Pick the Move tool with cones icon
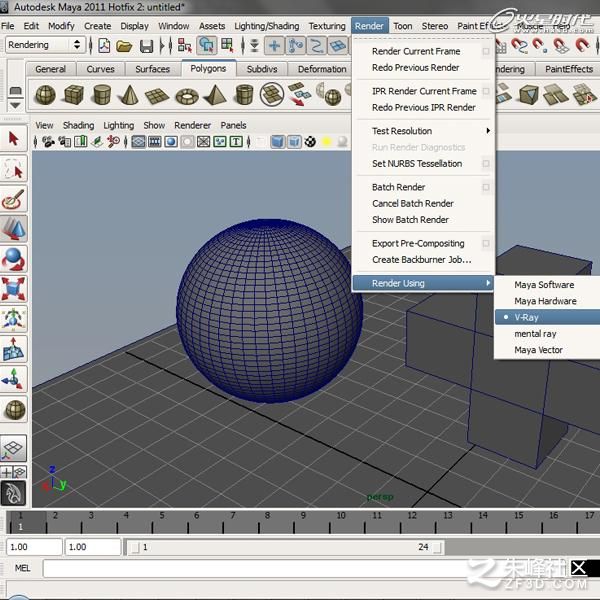Image resolution: width=600 pixels, height=600 pixels. pos(14,229)
